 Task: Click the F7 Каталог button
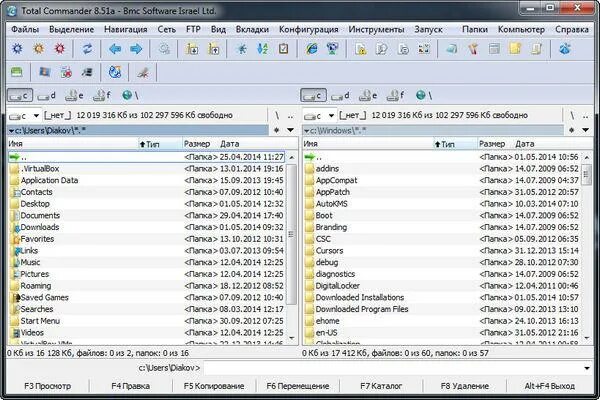(381, 386)
